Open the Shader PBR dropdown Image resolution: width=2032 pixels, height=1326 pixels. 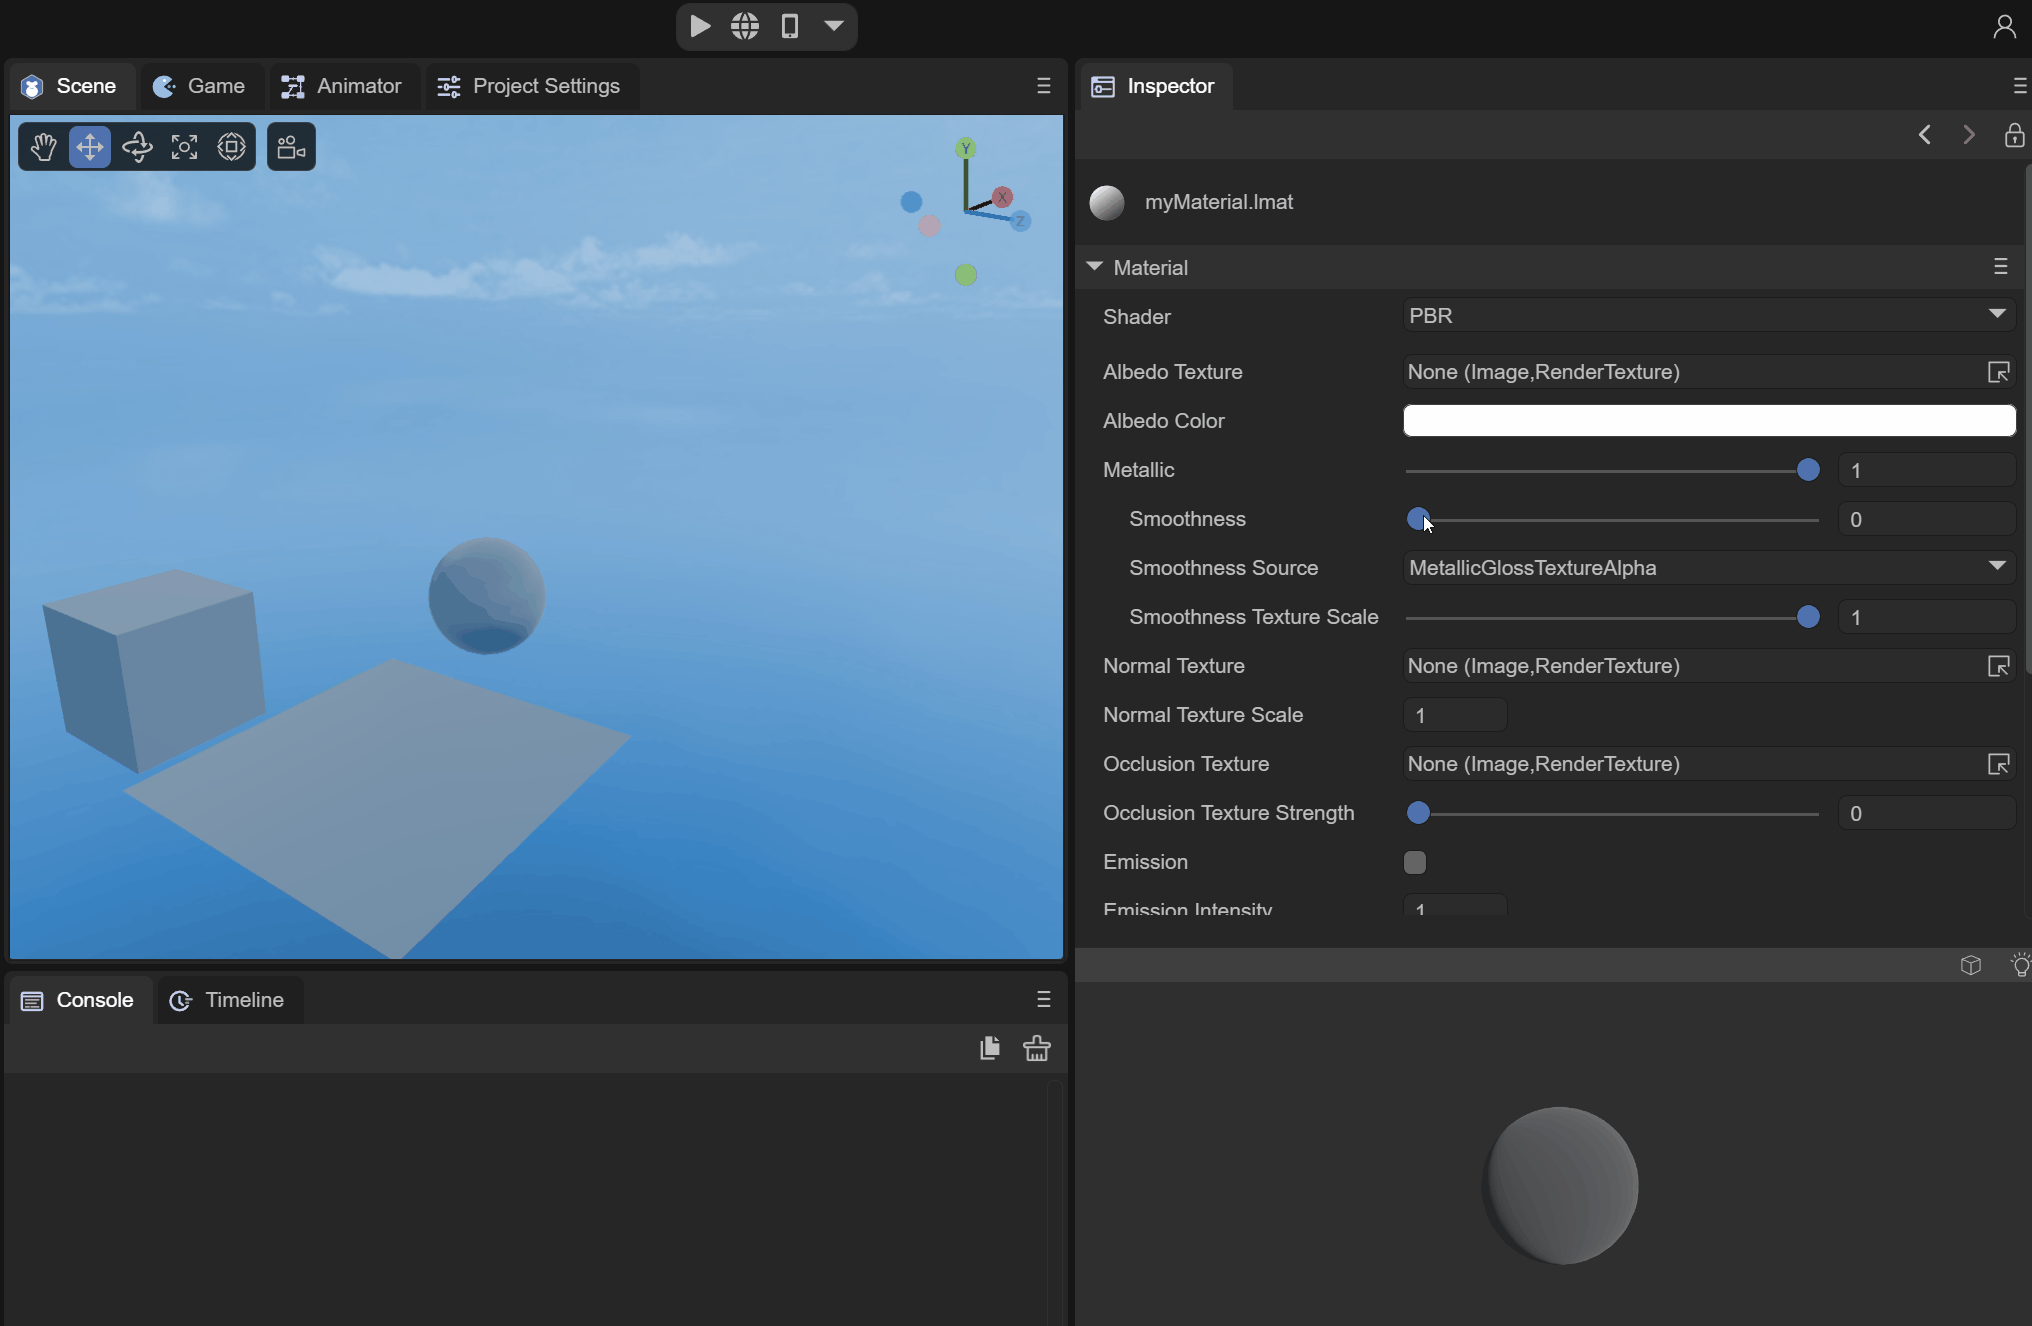click(1708, 316)
